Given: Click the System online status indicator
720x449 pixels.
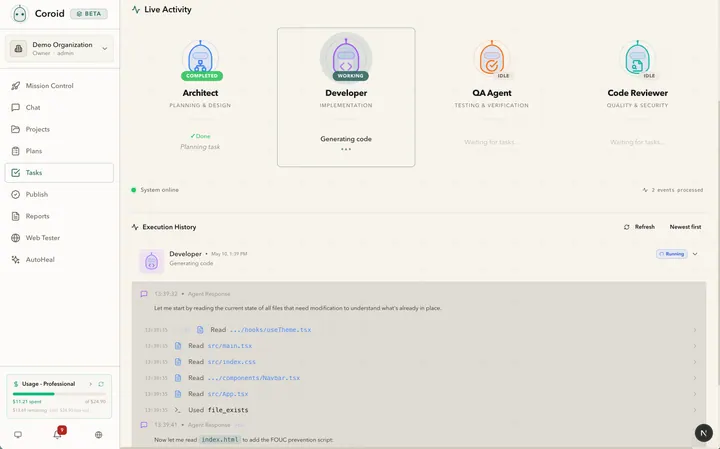Looking at the screenshot, I should (155, 190).
